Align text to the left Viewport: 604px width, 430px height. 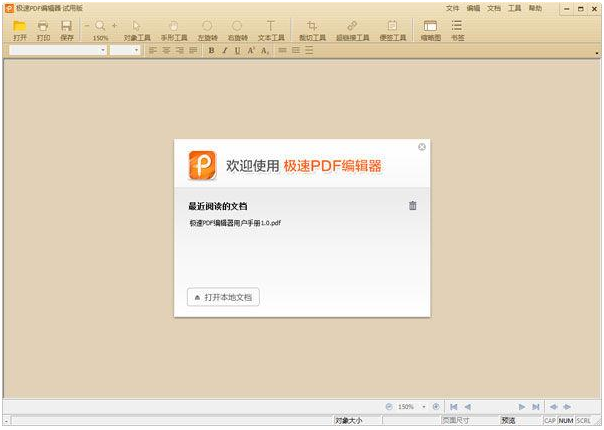pos(153,50)
